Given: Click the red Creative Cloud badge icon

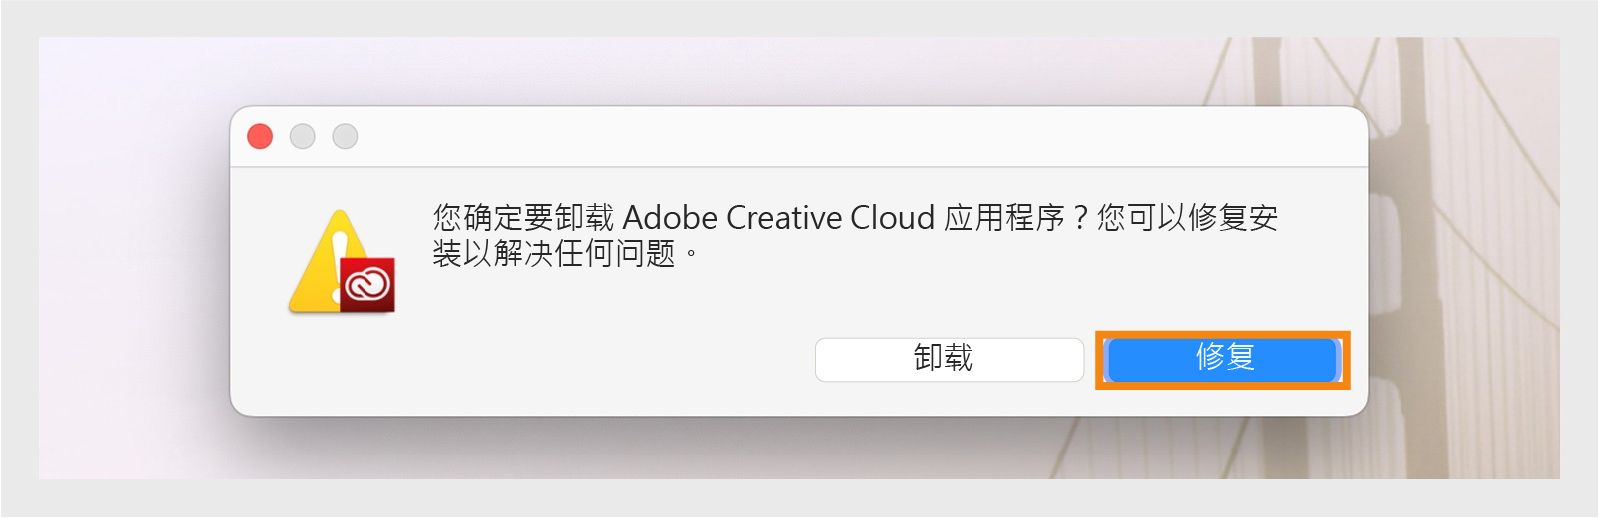Looking at the screenshot, I should click(x=367, y=285).
